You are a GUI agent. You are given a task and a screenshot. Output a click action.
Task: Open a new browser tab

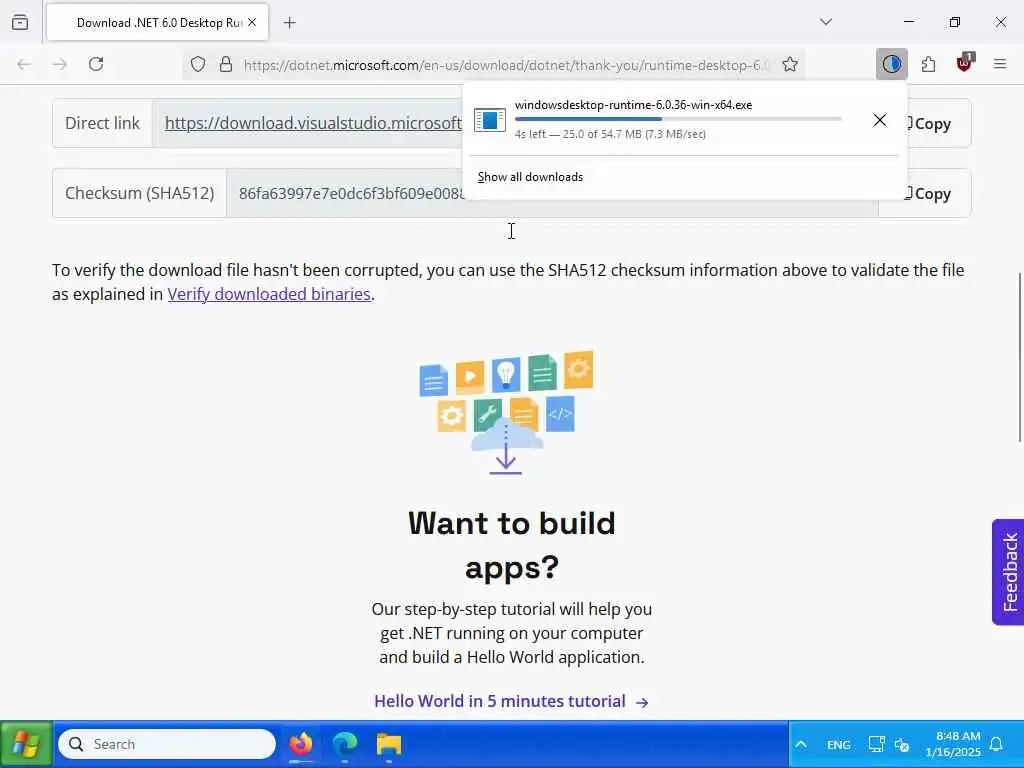pos(290,23)
